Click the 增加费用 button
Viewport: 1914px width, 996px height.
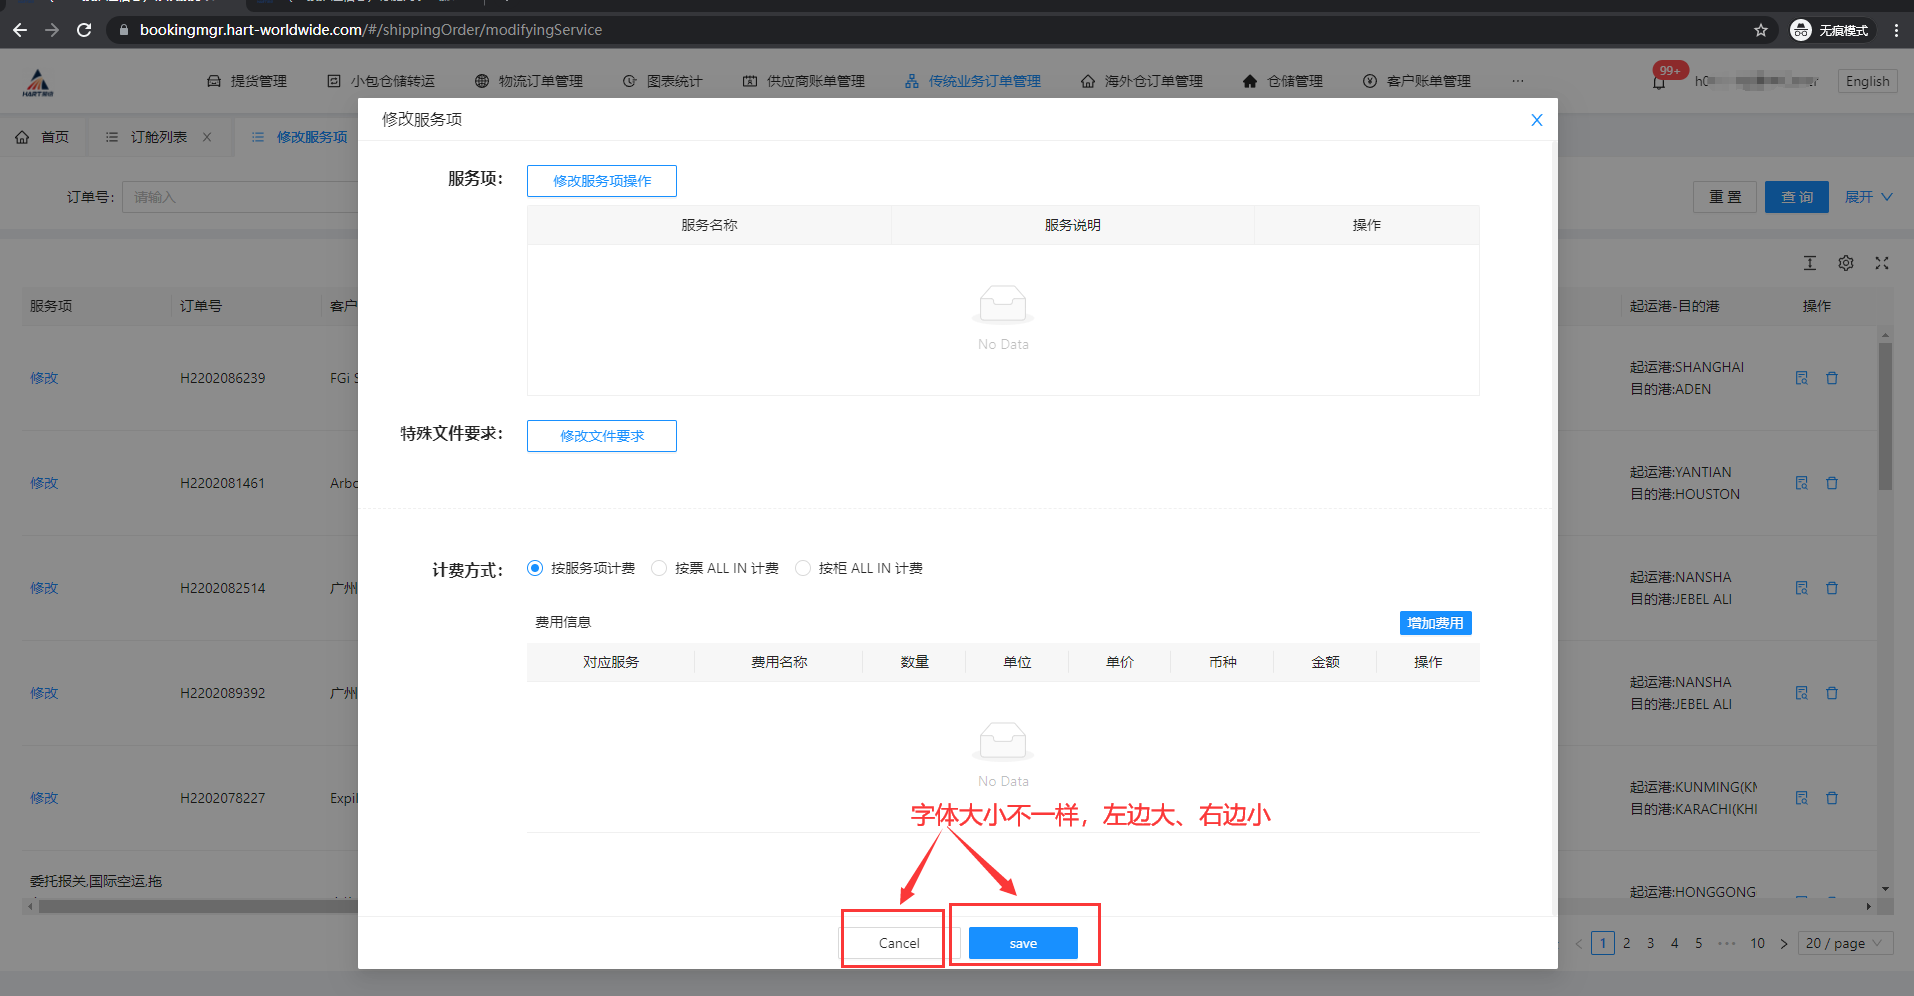1434,623
